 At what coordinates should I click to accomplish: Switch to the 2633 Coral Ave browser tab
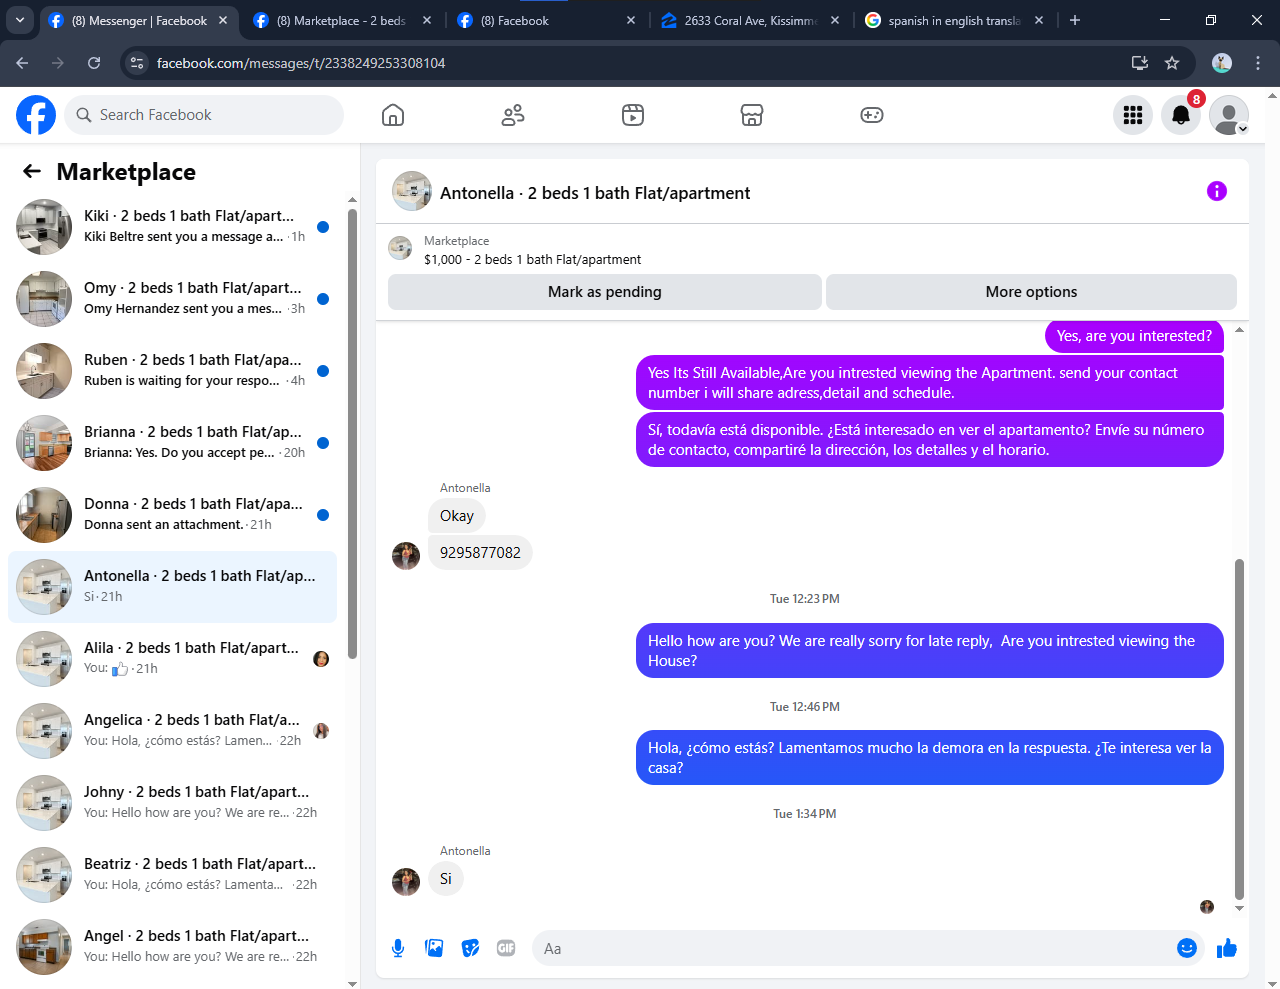(750, 20)
